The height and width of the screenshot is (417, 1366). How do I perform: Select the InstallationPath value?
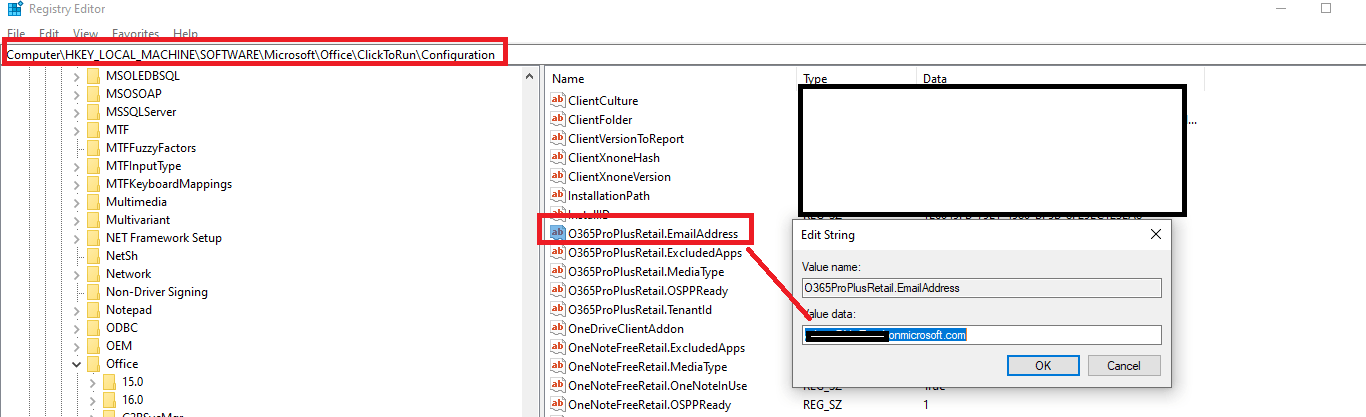pyautogui.click(x=609, y=195)
